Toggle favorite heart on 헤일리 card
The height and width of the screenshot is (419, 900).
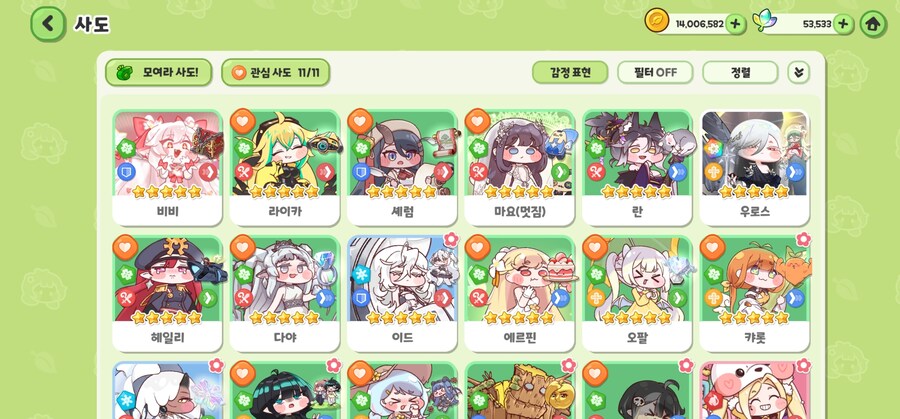tap(125, 247)
